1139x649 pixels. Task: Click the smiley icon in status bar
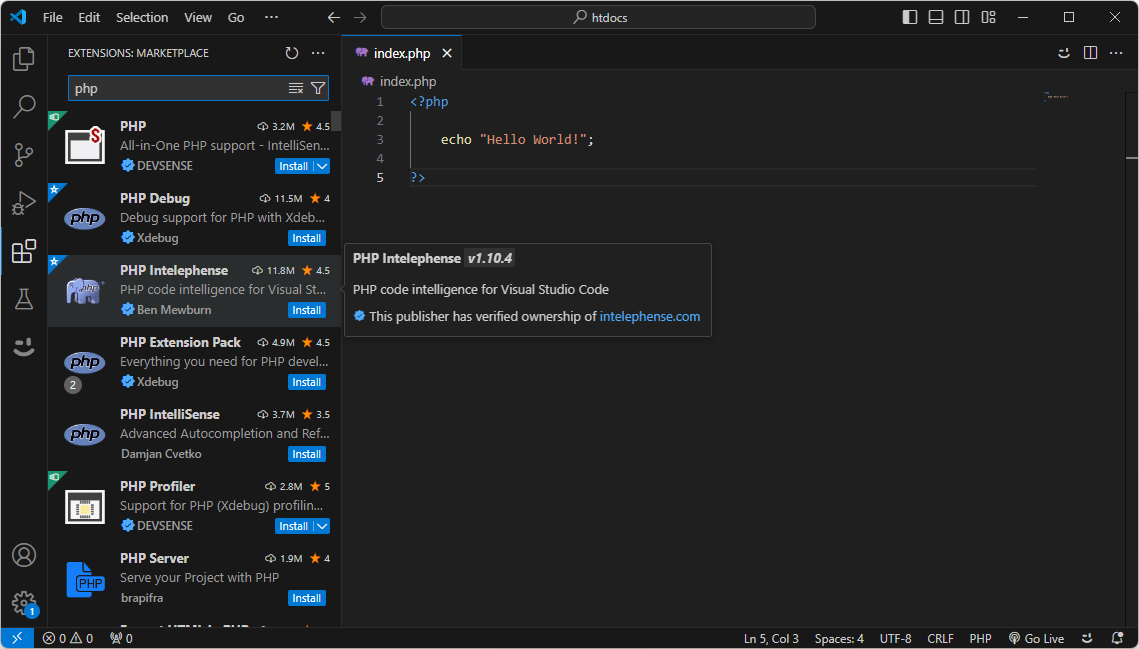[x=1087, y=638]
